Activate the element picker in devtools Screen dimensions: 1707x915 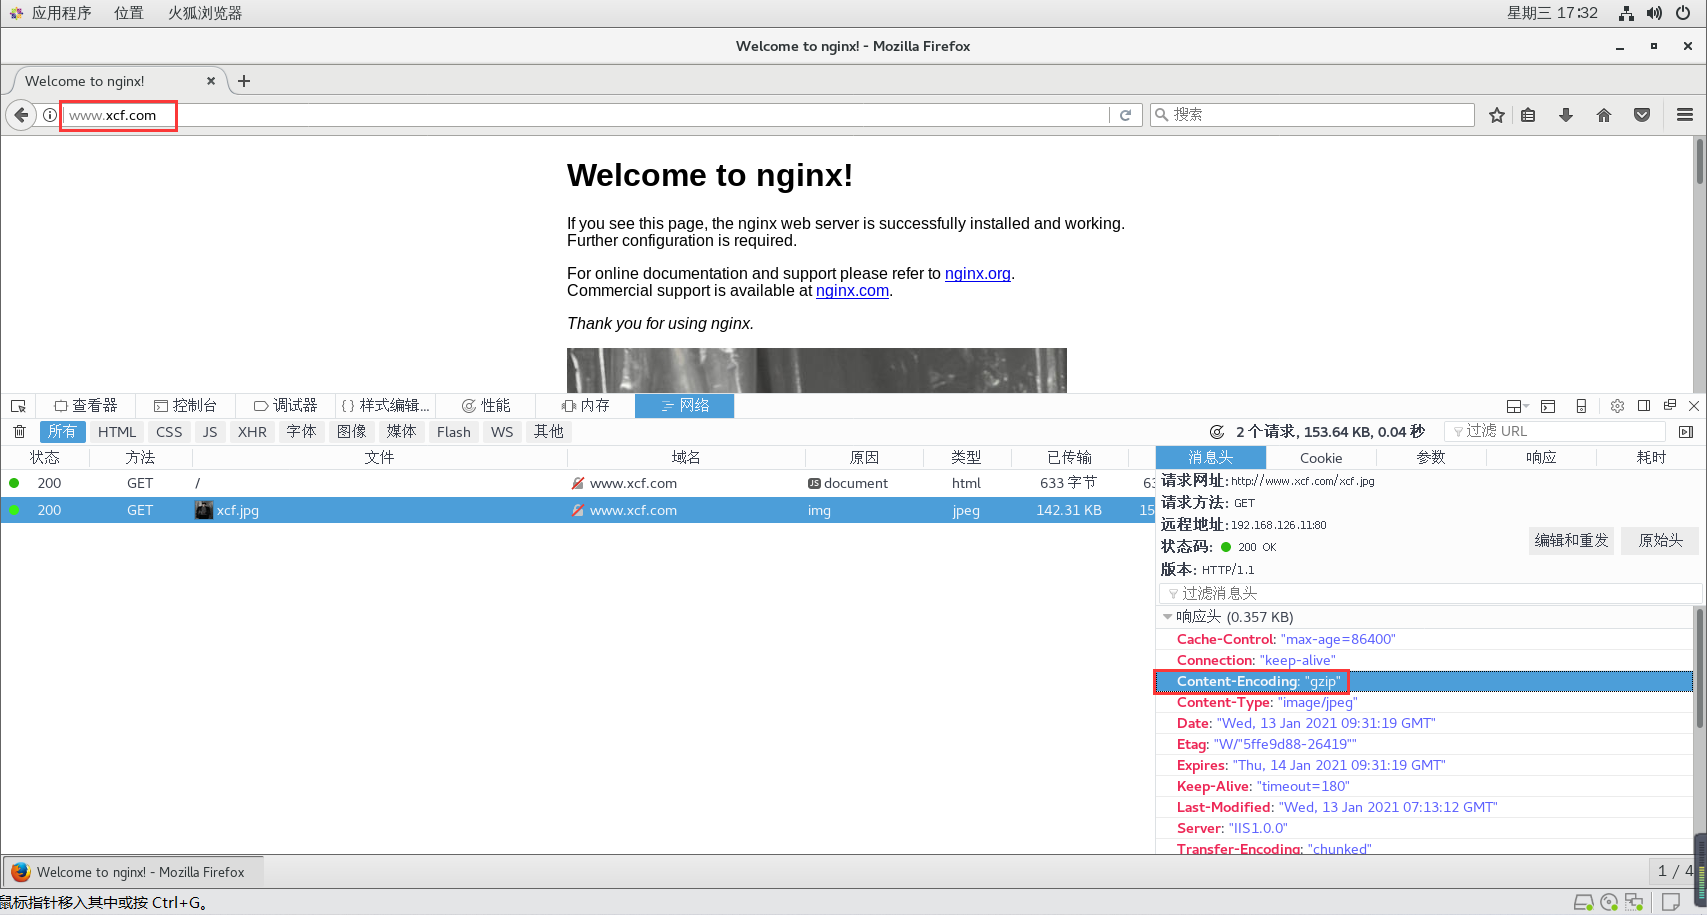click(x=18, y=406)
